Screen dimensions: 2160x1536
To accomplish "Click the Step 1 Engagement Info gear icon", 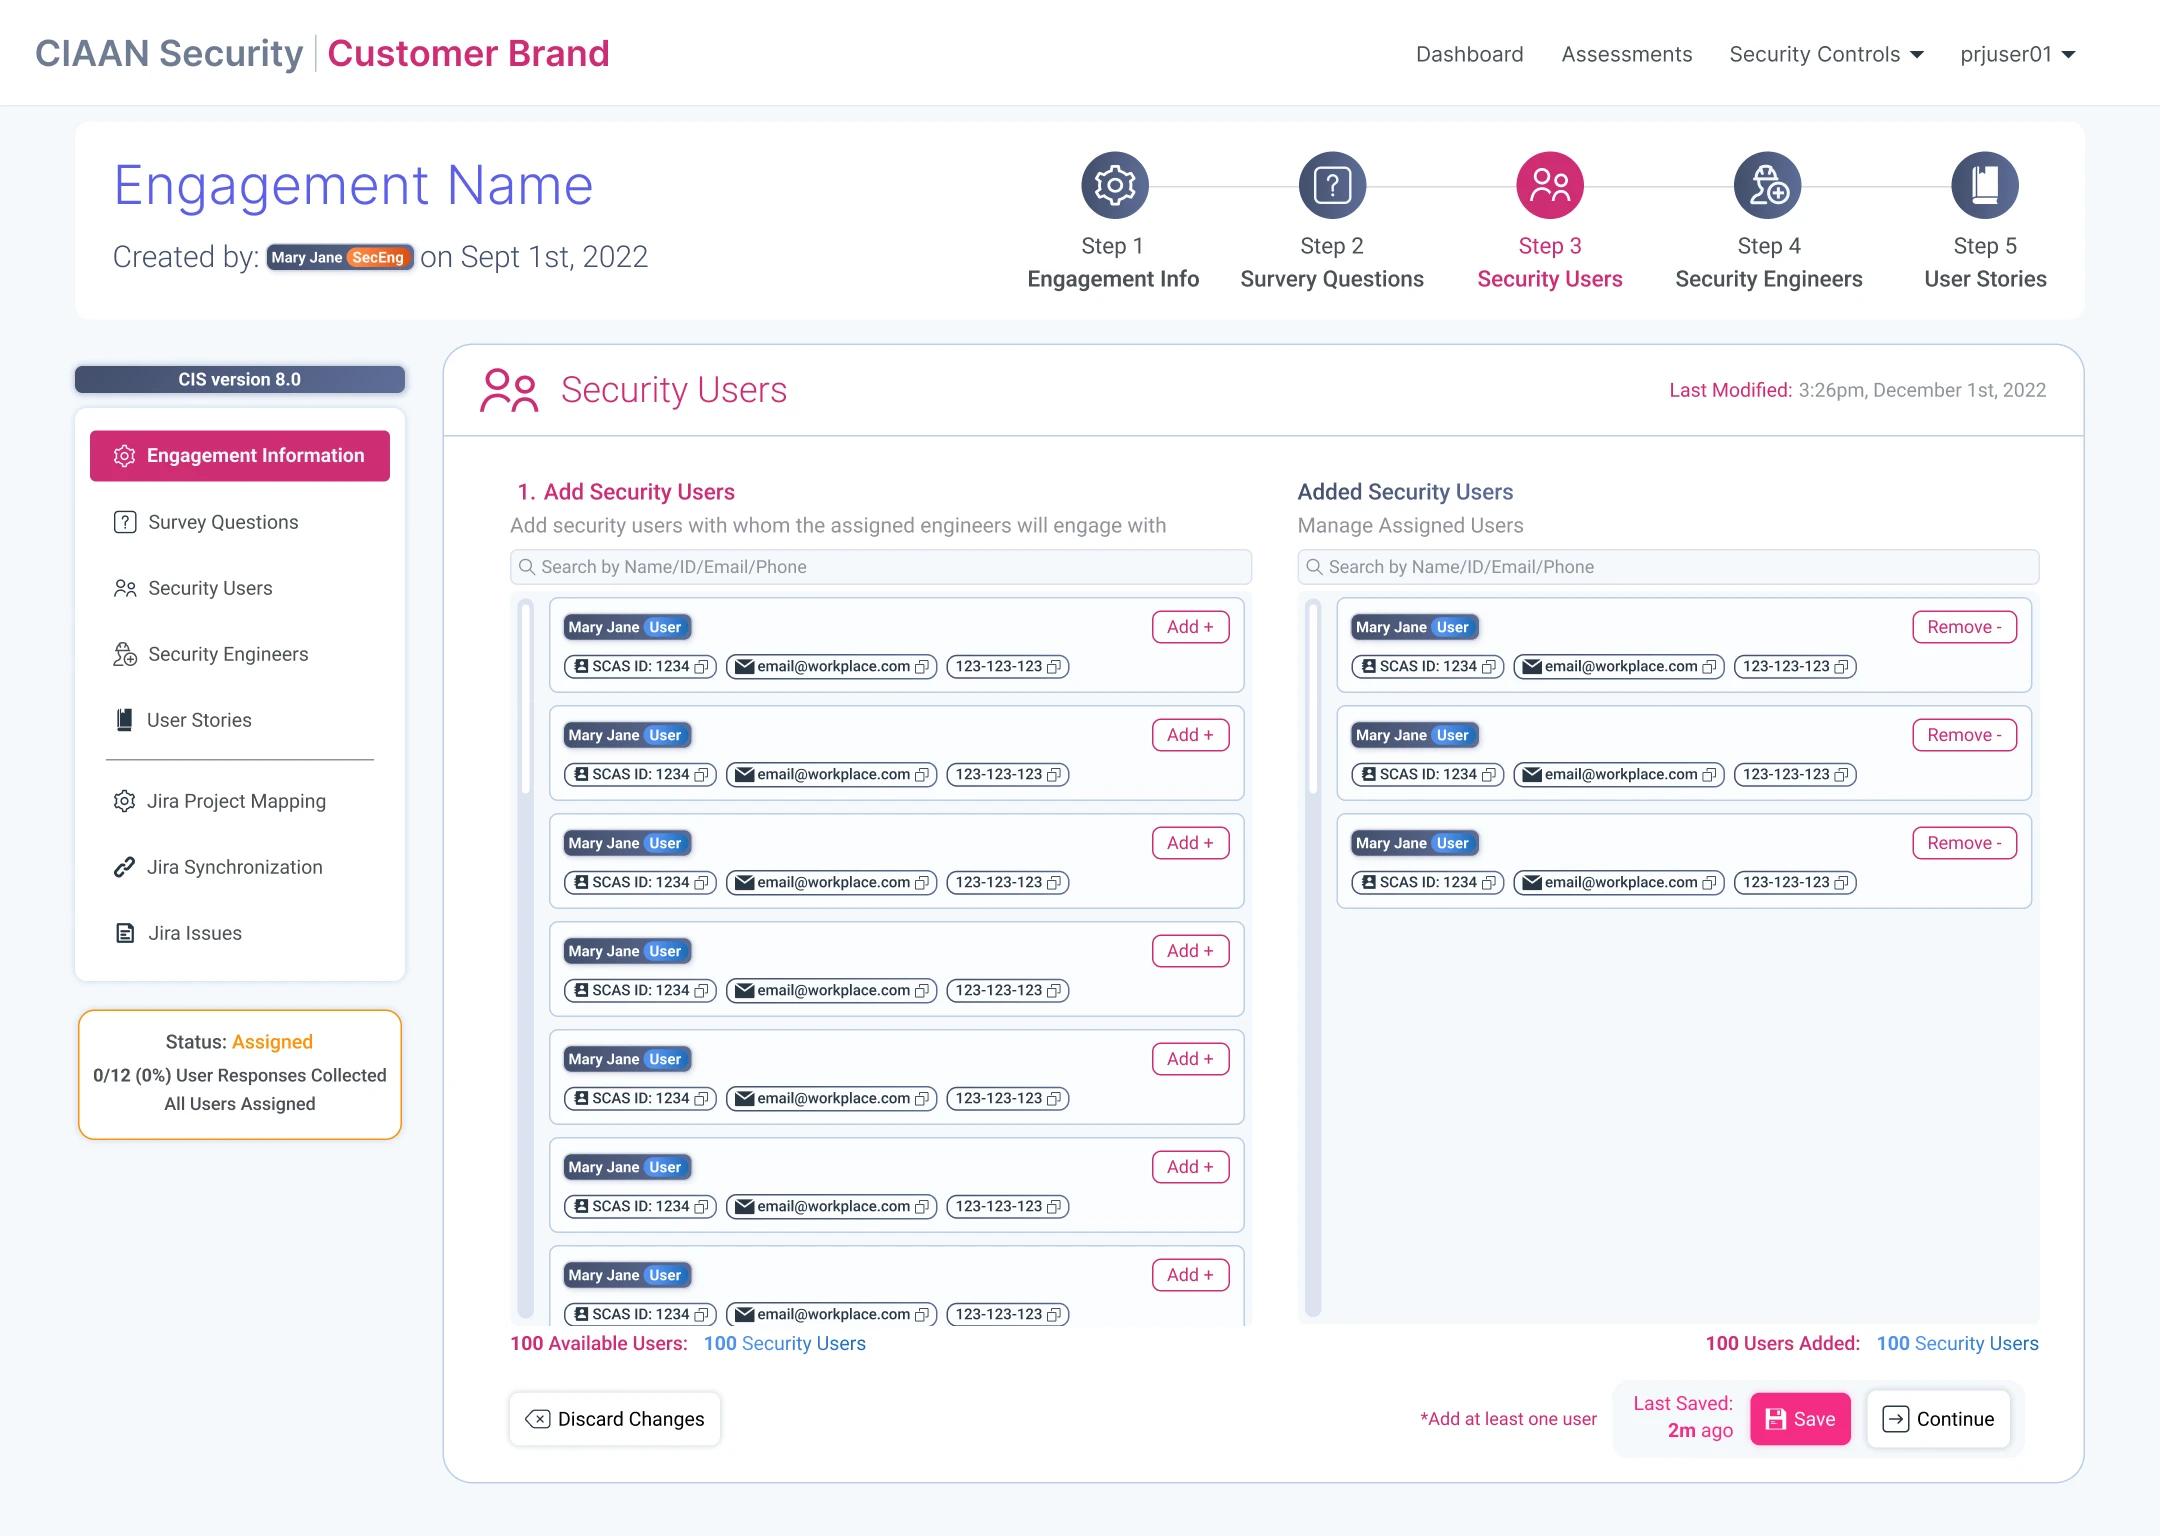I will [1114, 185].
